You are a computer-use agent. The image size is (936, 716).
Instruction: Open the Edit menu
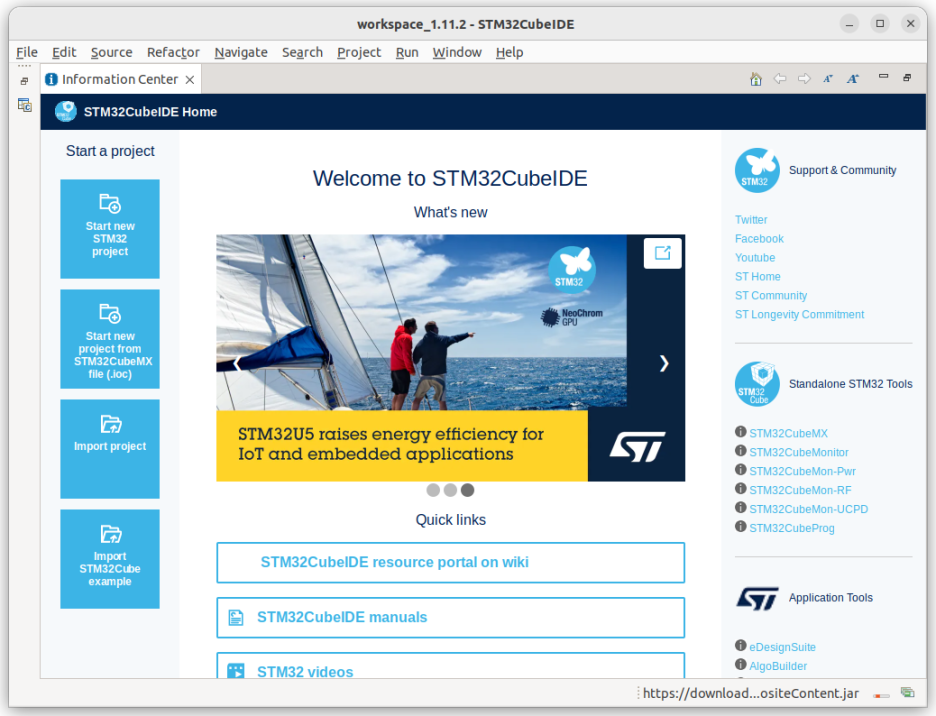tap(64, 53)
